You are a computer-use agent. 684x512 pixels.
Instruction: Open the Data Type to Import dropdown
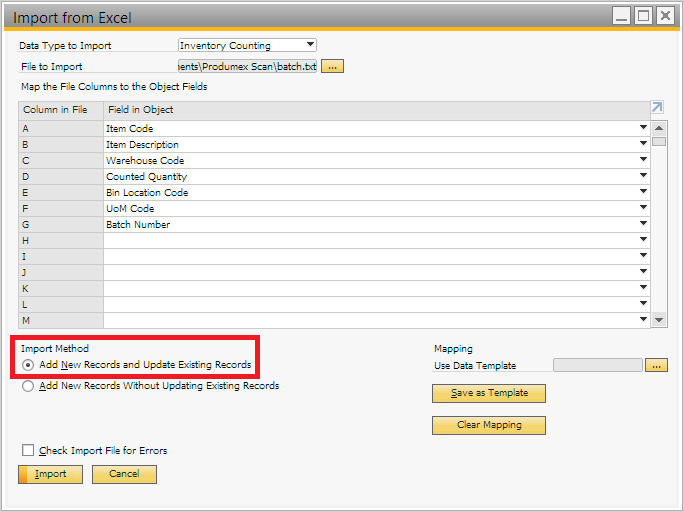click(x=310, y=45)
